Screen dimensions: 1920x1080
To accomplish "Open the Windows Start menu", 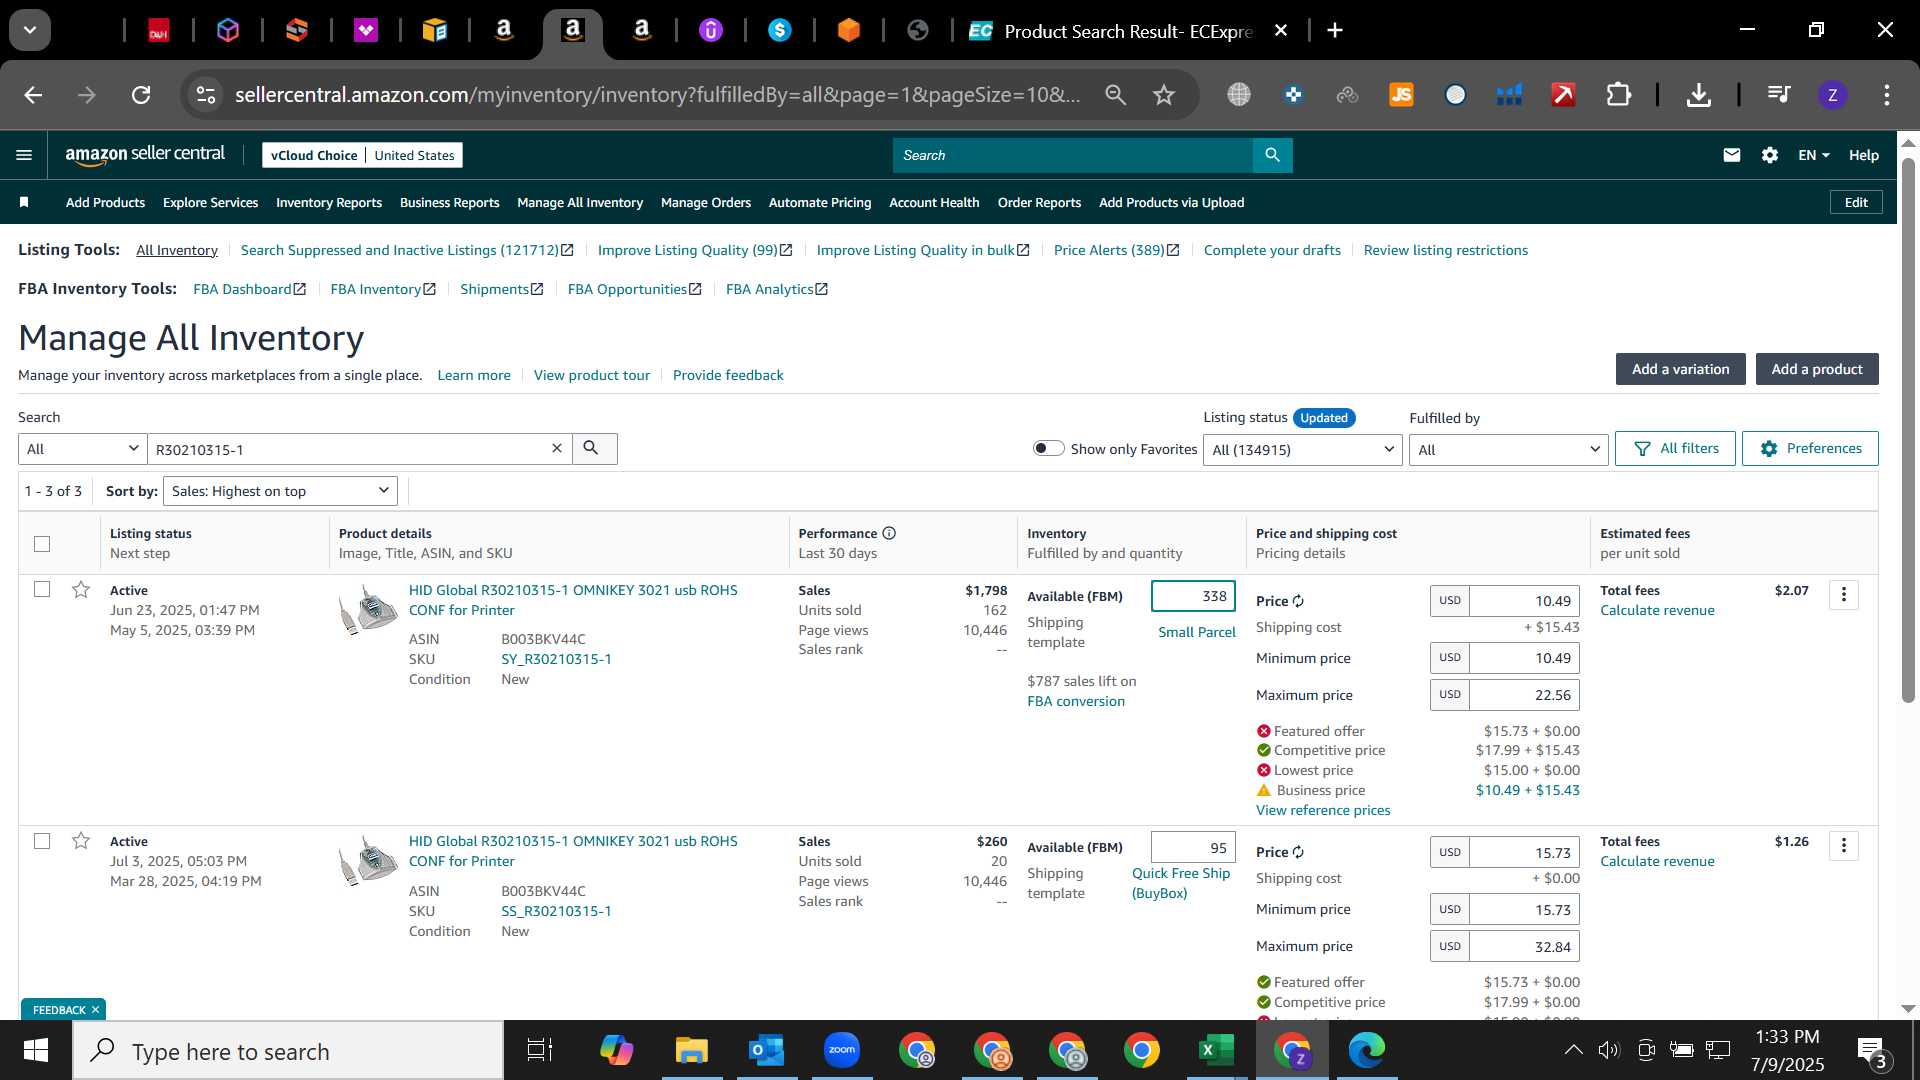I will (x=36, y=1050).
